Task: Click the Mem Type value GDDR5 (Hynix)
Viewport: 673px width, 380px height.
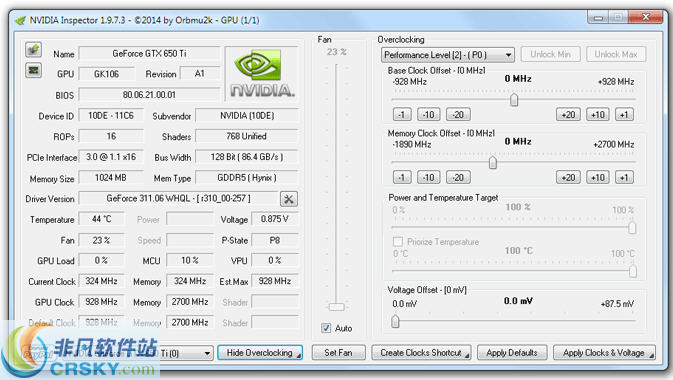Action: [247, 177]
